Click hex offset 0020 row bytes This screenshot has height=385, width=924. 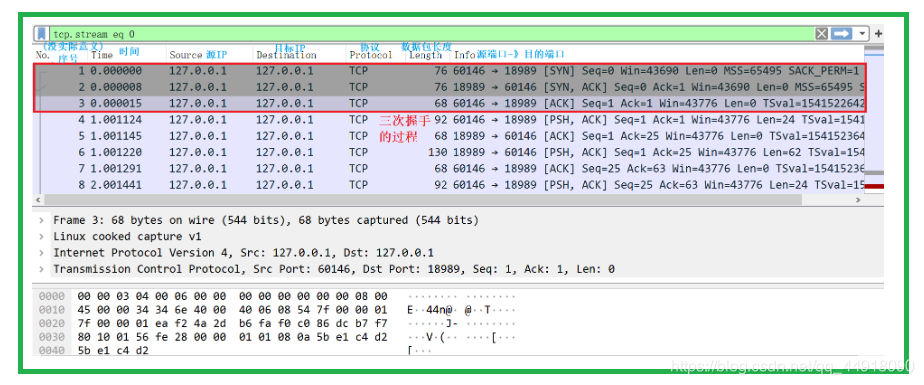[x=232, y=323]
